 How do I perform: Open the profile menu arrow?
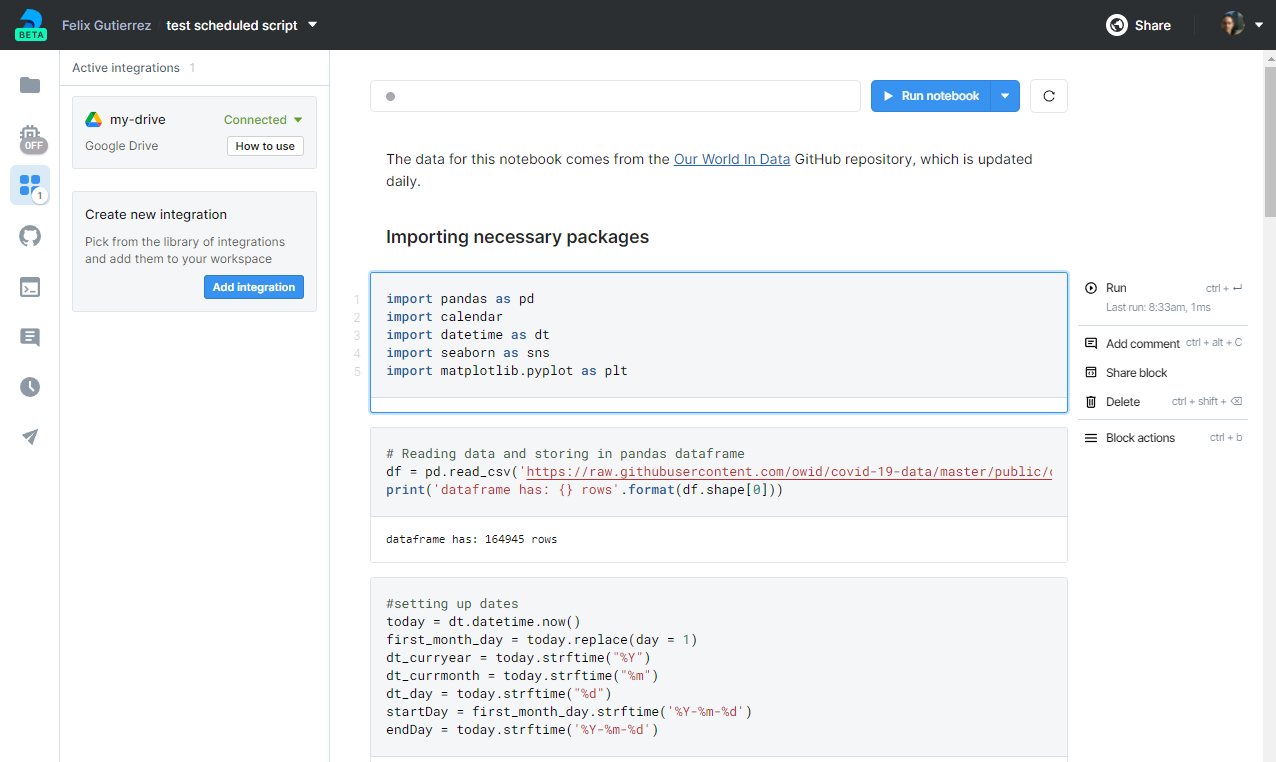(1258, 25)
